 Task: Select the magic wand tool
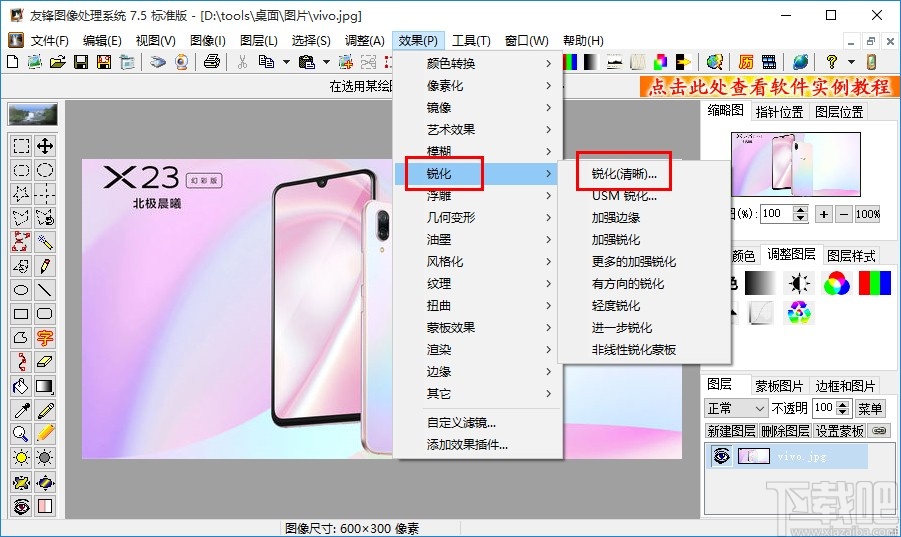tap(45, 242)
